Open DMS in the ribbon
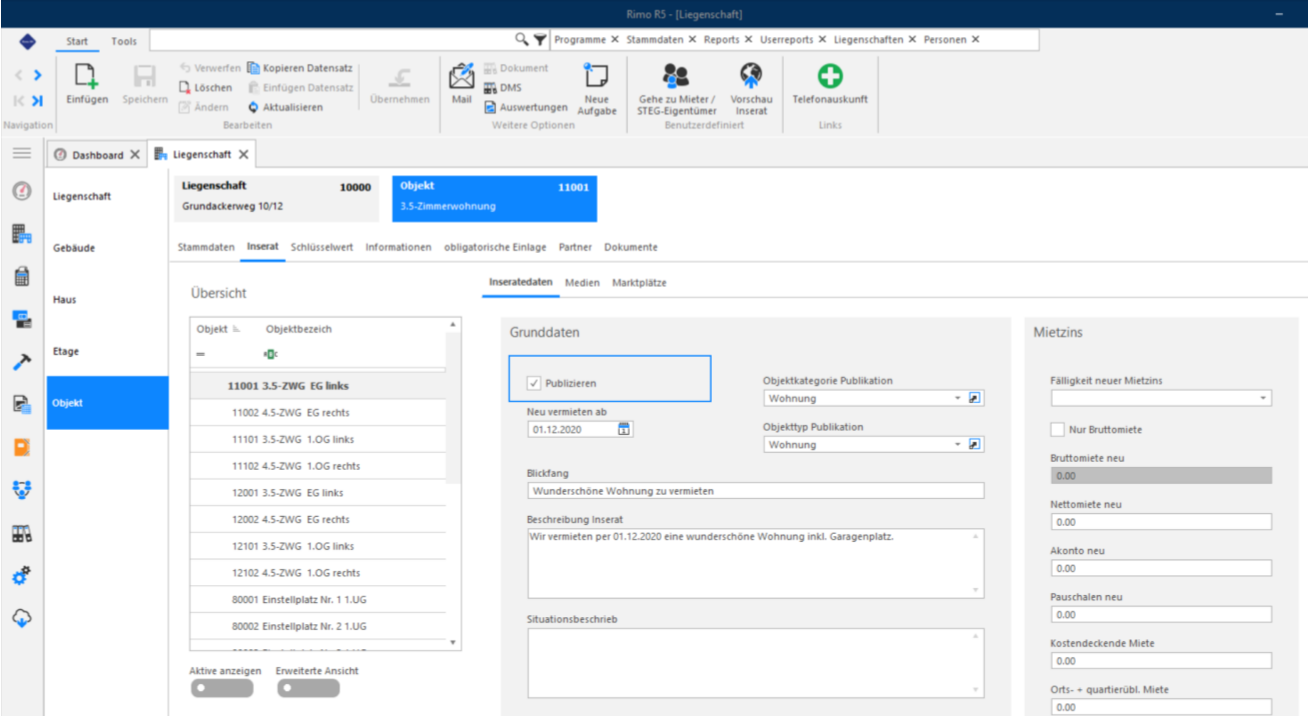This screenshot has width=1308, height=717. tap(503, 87)
